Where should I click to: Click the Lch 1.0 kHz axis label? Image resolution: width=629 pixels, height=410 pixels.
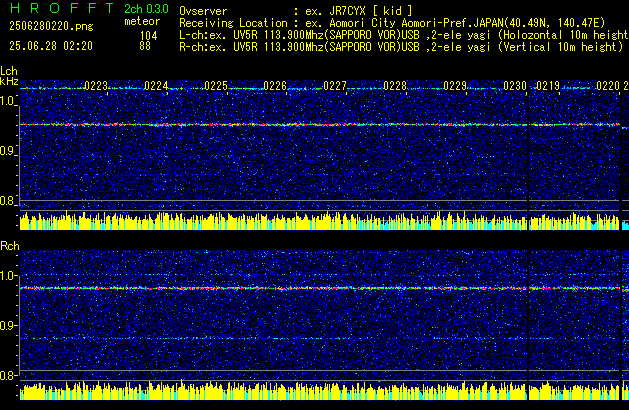[8, 101]
